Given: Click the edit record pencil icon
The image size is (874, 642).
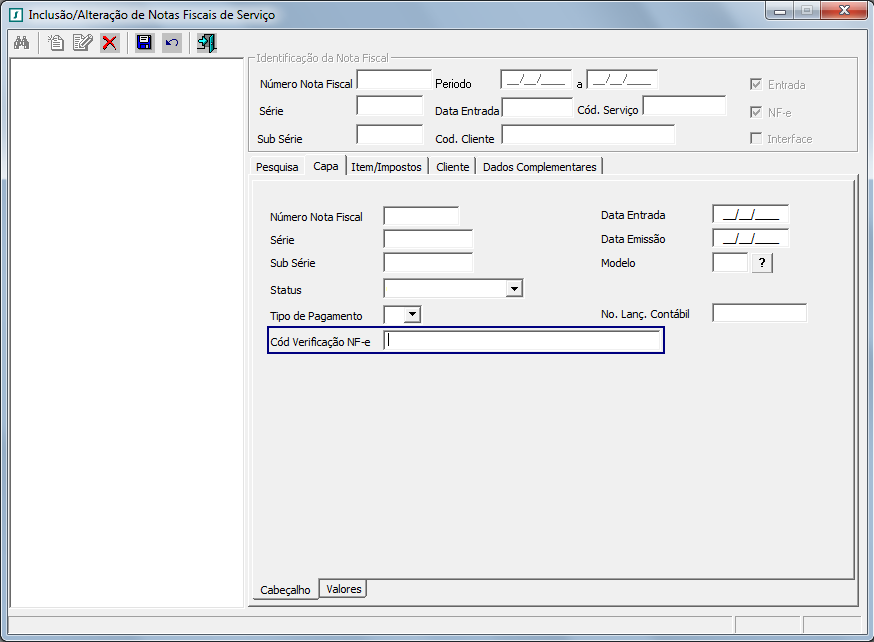Looking at the screenshot, I should 82,43.
